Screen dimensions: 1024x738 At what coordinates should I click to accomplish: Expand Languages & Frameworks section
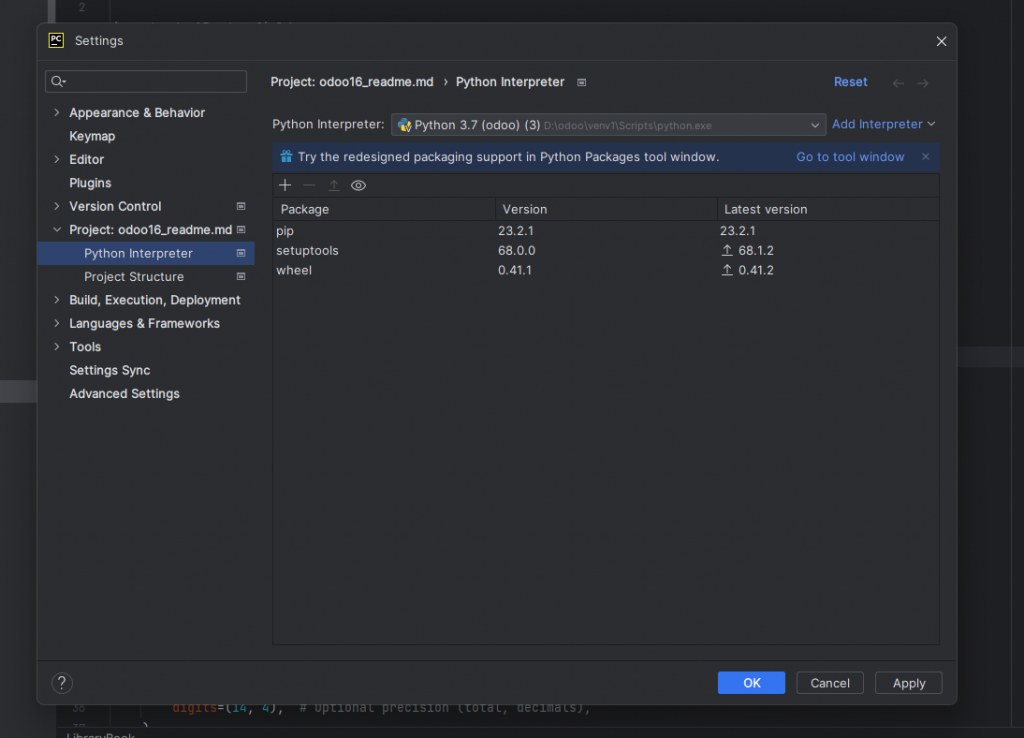pos(57,324)
